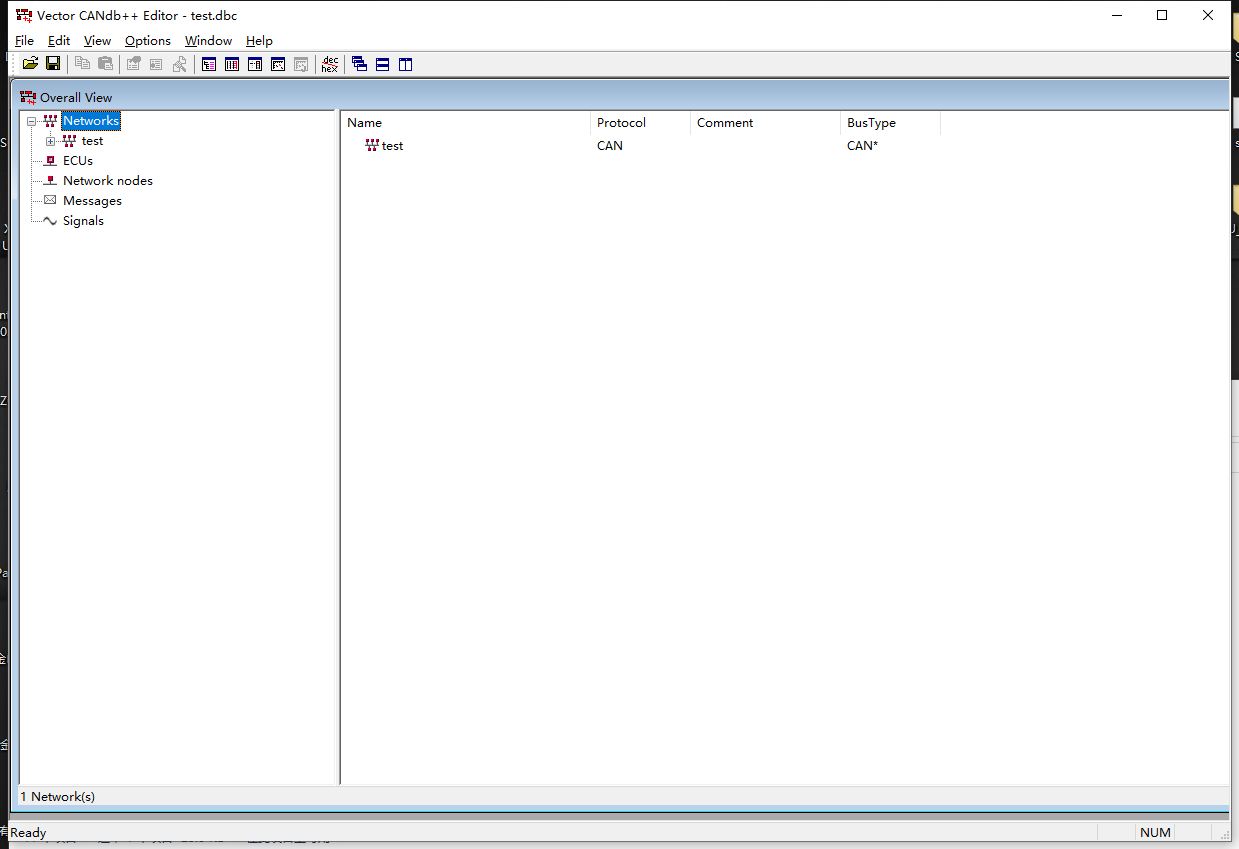Tile windows vertically via toolbar icon

(x=406, y=64)
